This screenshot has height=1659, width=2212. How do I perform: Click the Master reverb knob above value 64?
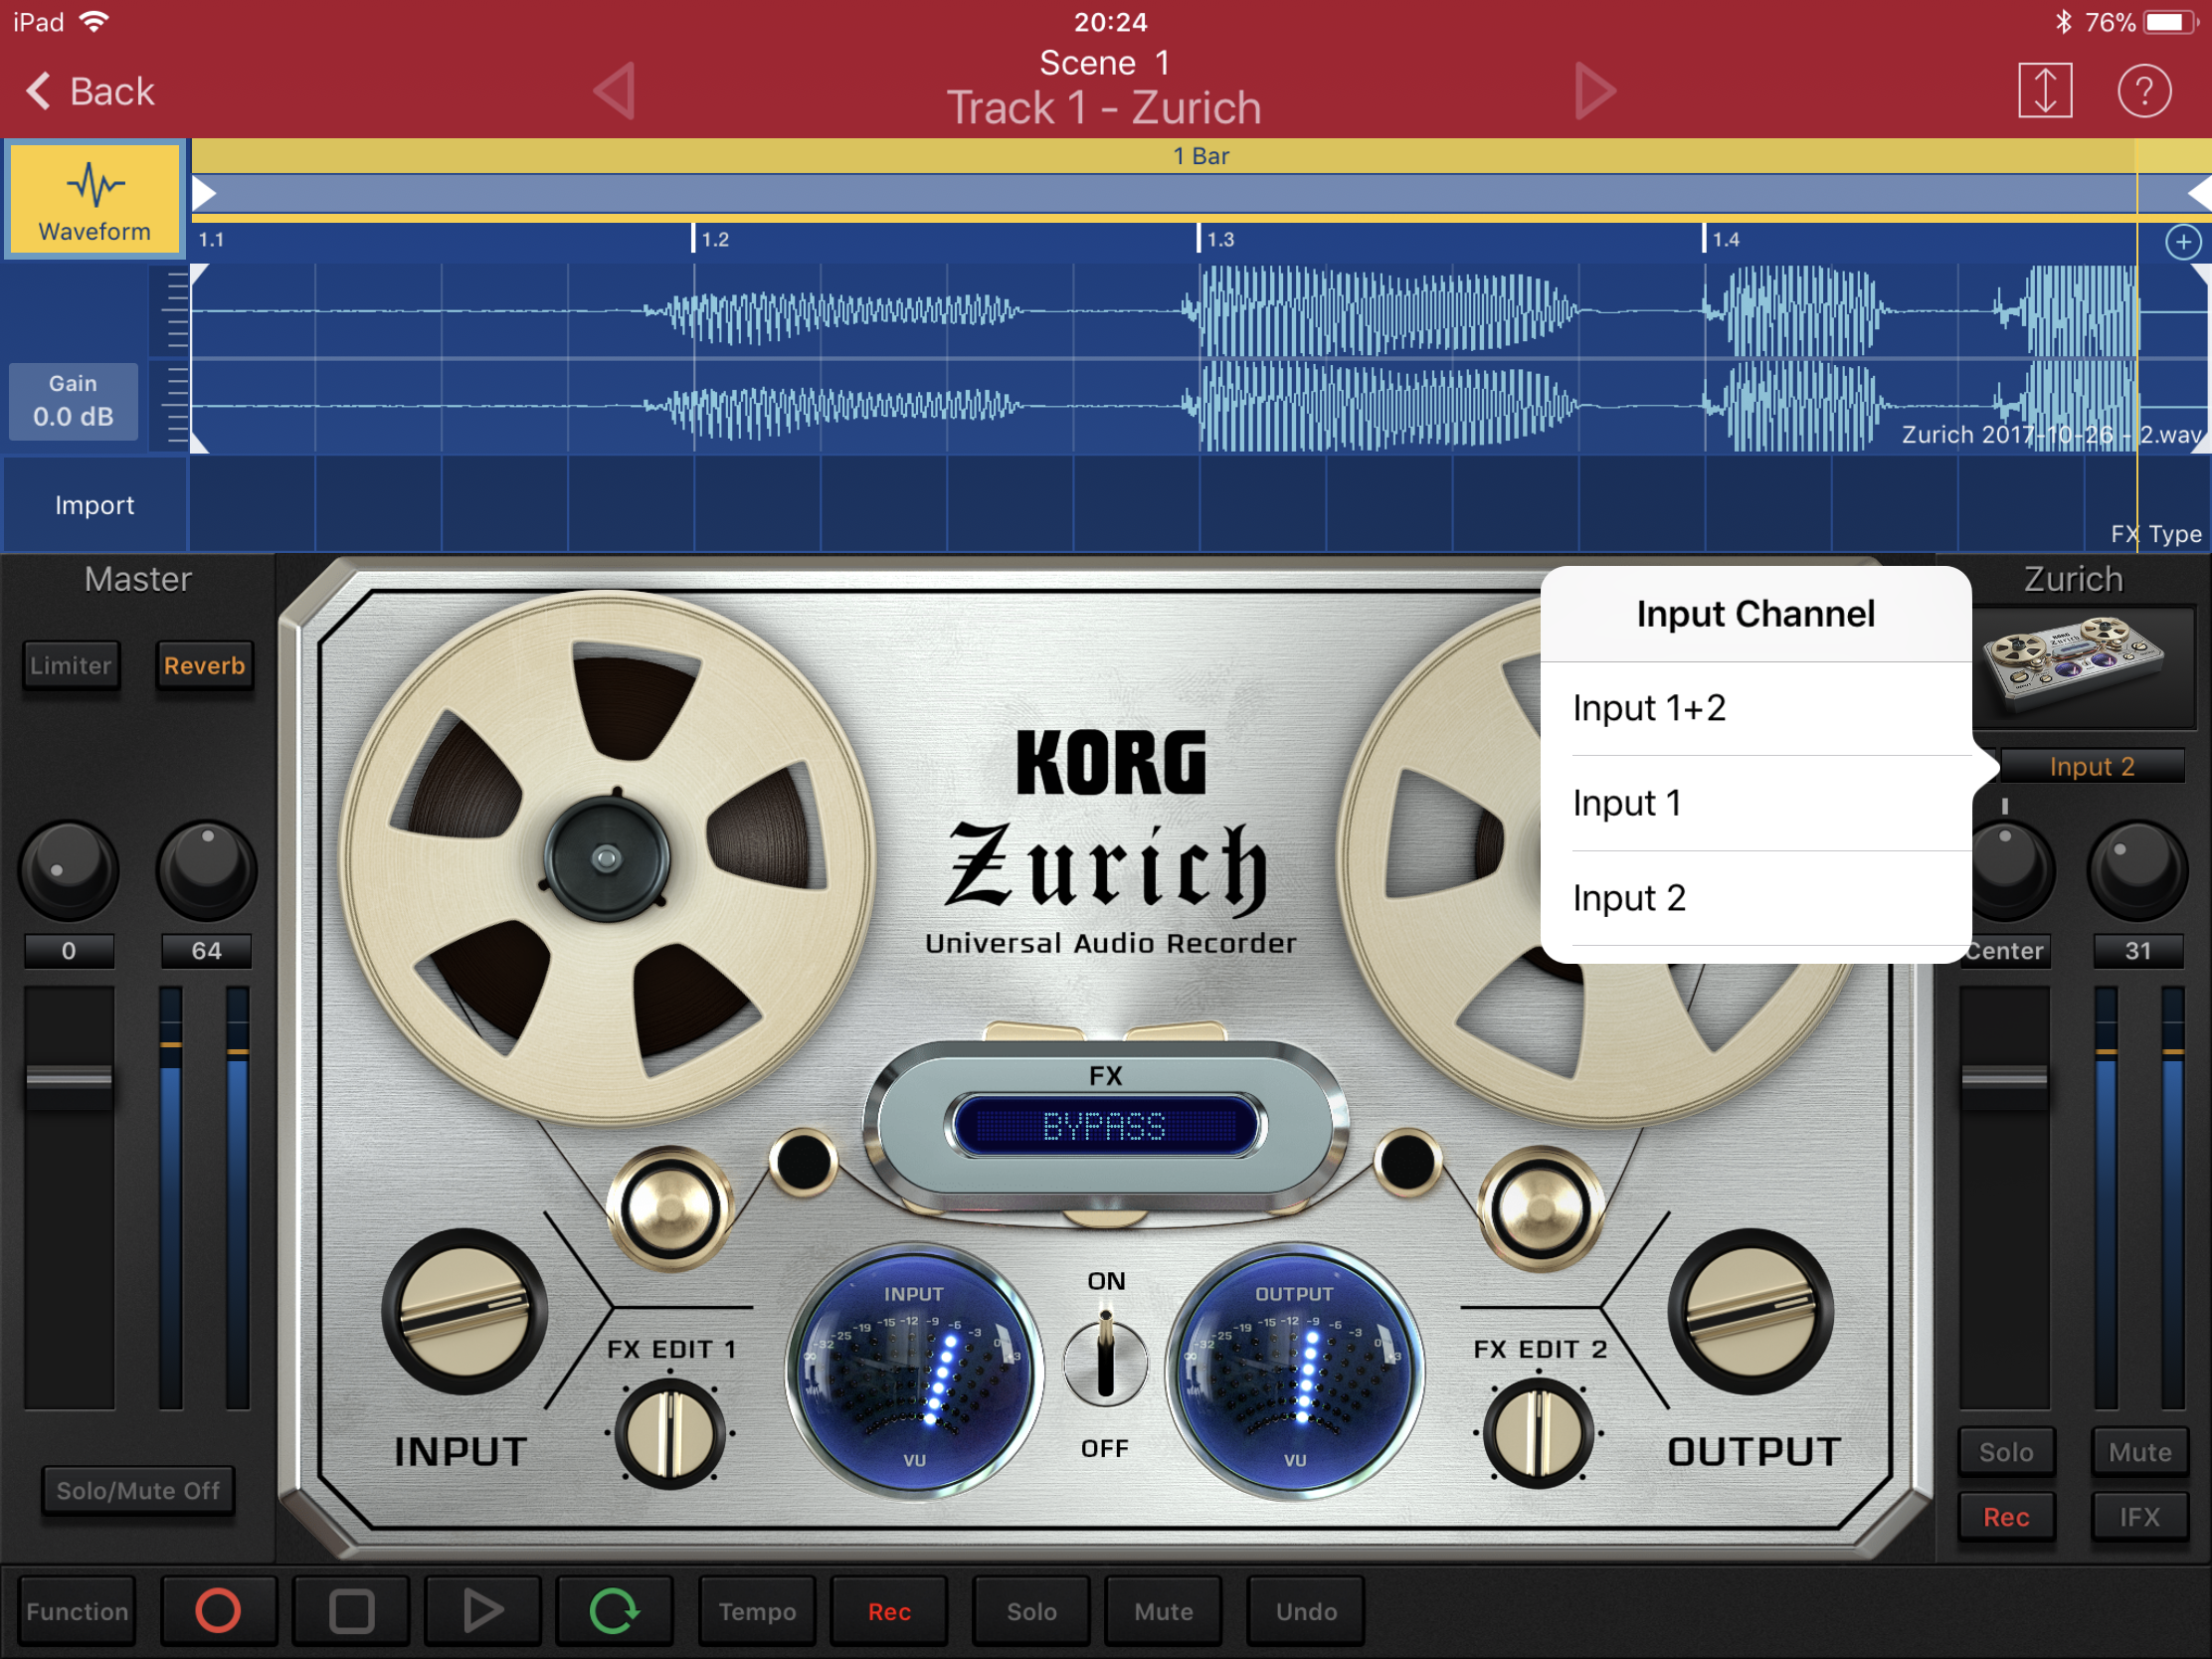[x=206, y=871]
